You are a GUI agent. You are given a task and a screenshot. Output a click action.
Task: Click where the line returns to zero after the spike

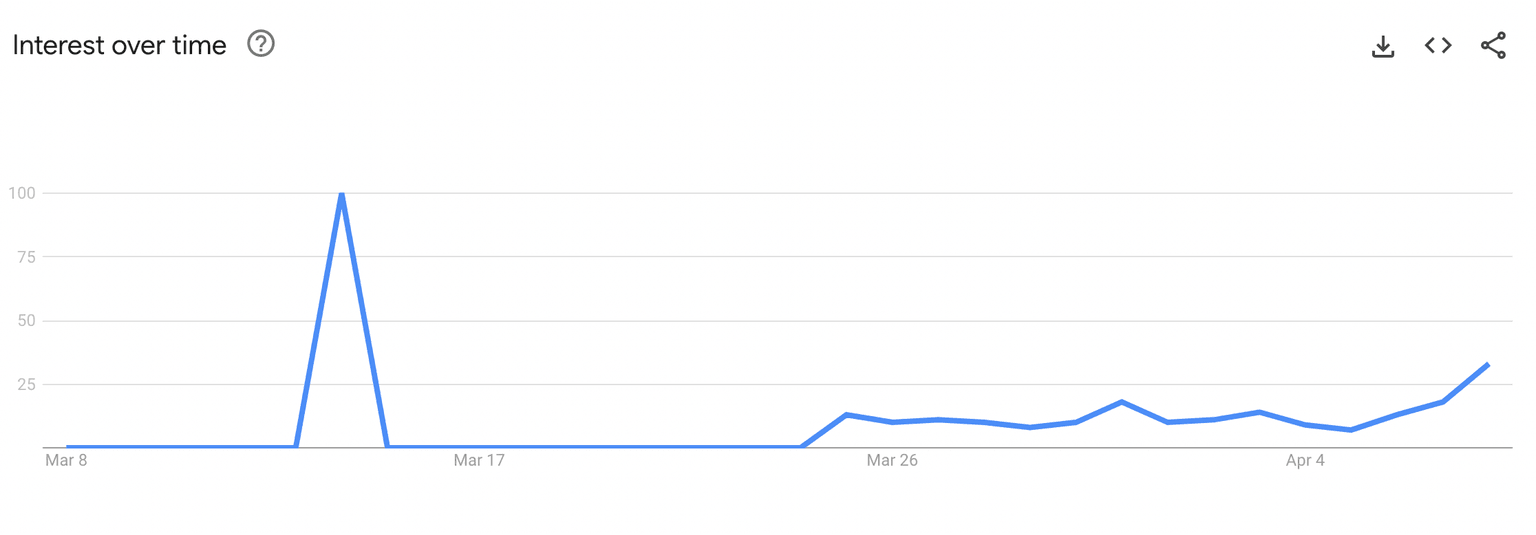tap(388, 447)
